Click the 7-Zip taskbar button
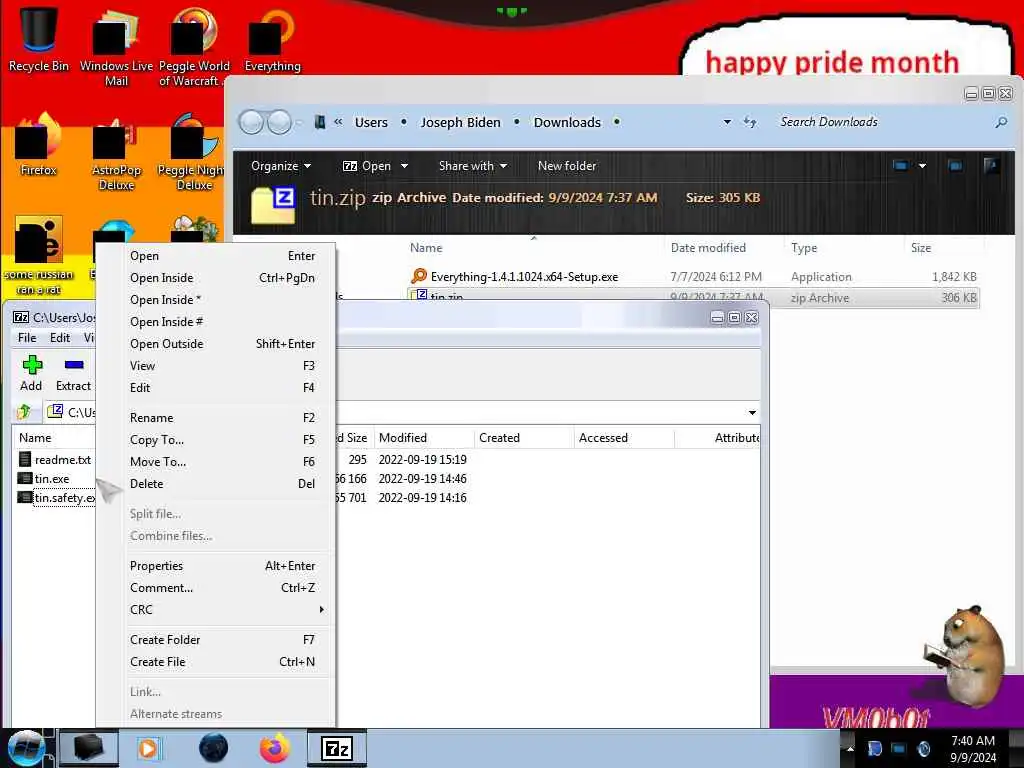This screenshot has height=768, width=1024. 337,748
